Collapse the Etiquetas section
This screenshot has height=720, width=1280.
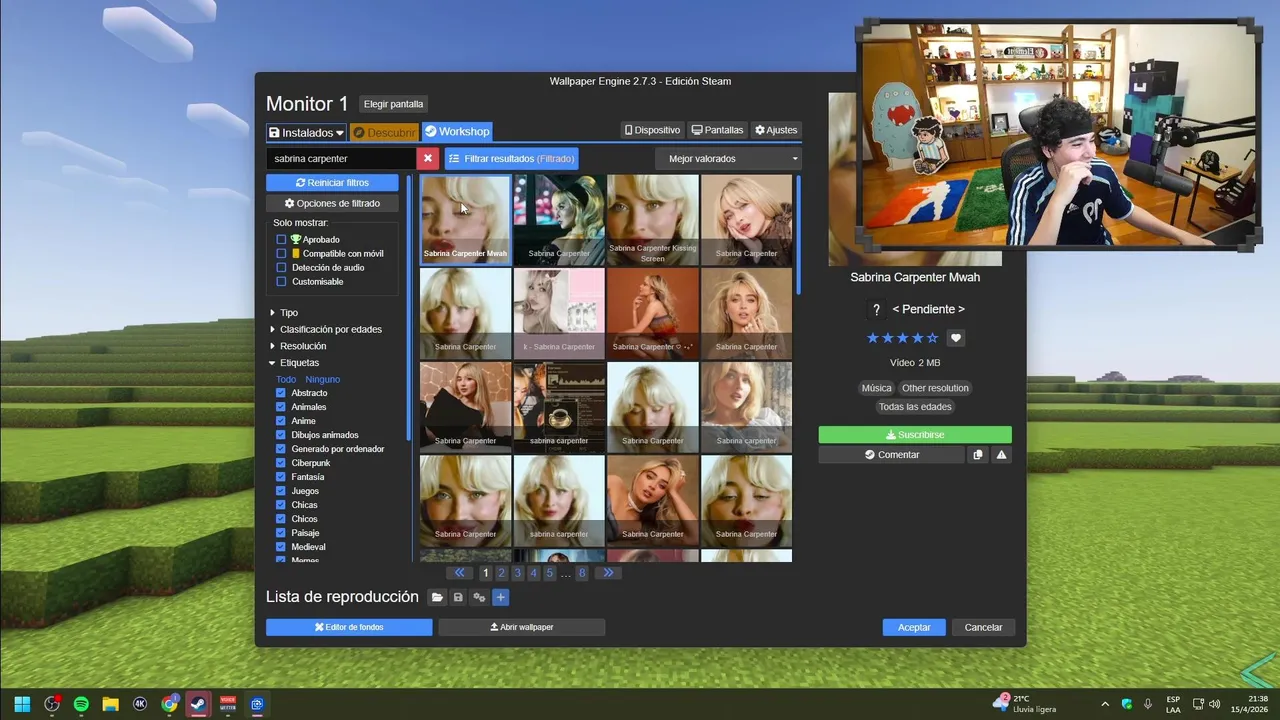pos(294,363)
